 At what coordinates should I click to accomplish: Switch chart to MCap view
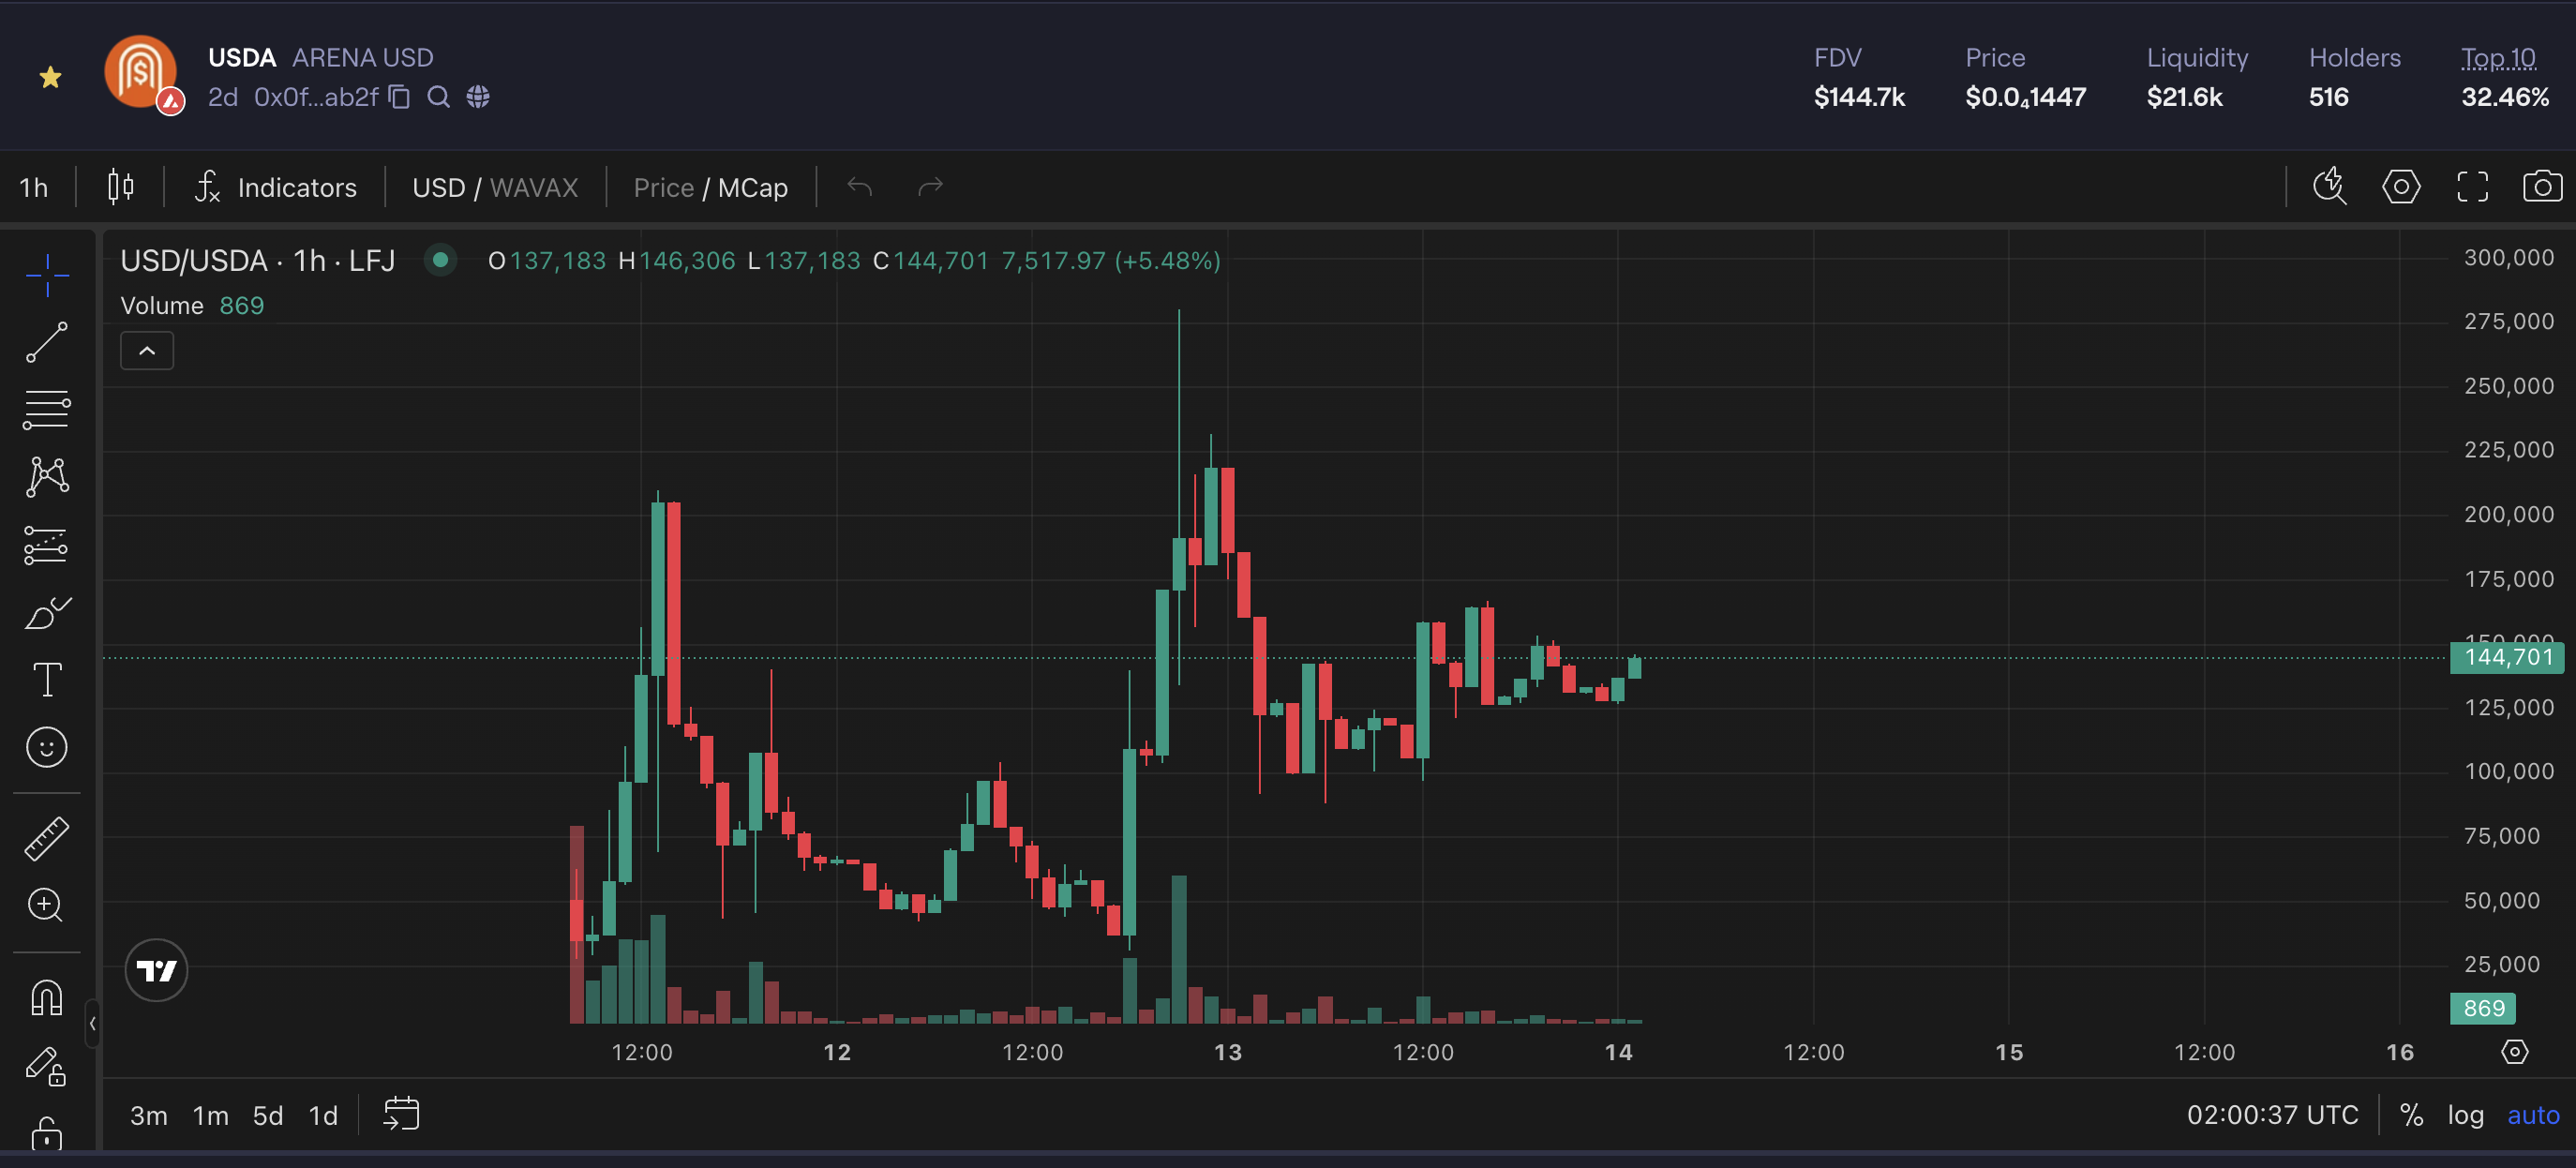[x=753, y=188]
